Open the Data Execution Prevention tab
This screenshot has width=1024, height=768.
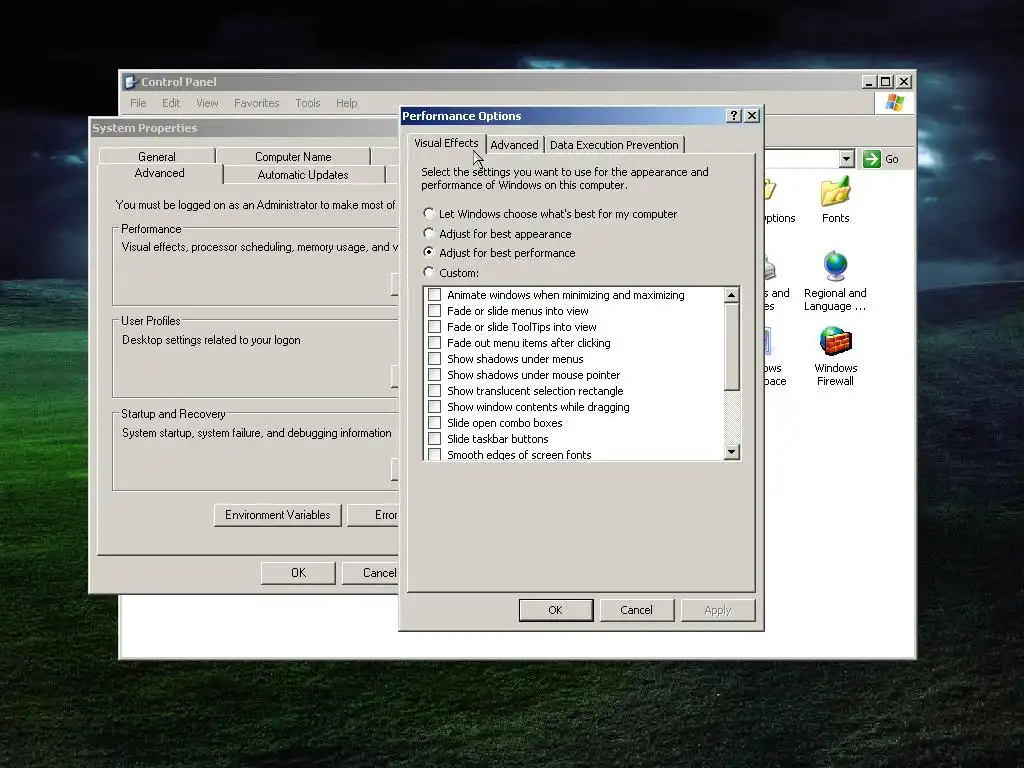pos(614,145)
